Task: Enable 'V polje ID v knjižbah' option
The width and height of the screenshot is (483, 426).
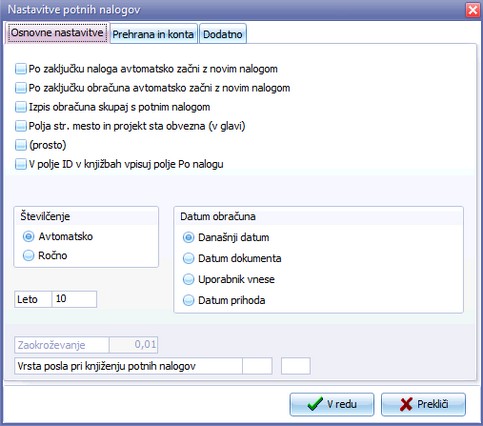Action: 21,164
